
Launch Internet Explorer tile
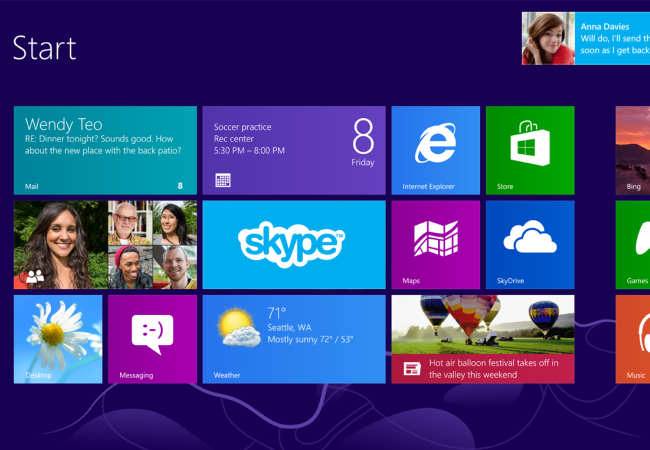coord(436,150)
